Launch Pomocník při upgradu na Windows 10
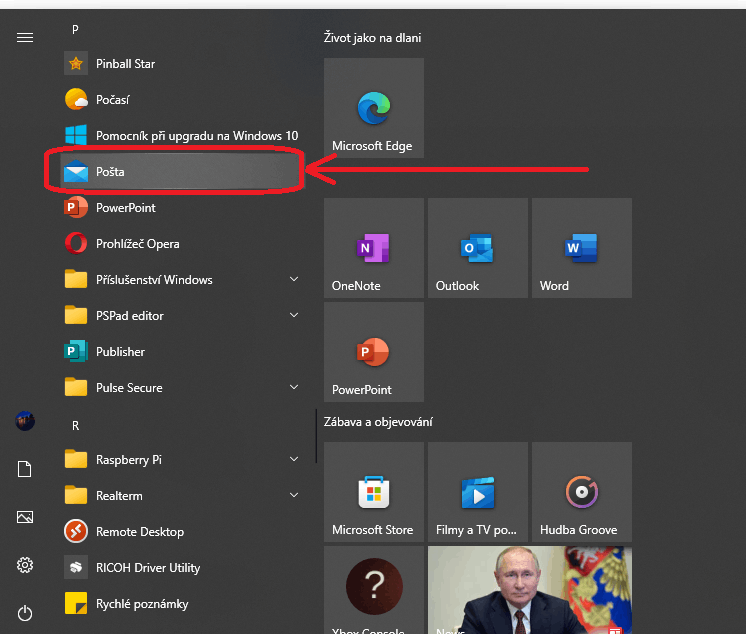 pyautogui.click(x=181, y=136)
